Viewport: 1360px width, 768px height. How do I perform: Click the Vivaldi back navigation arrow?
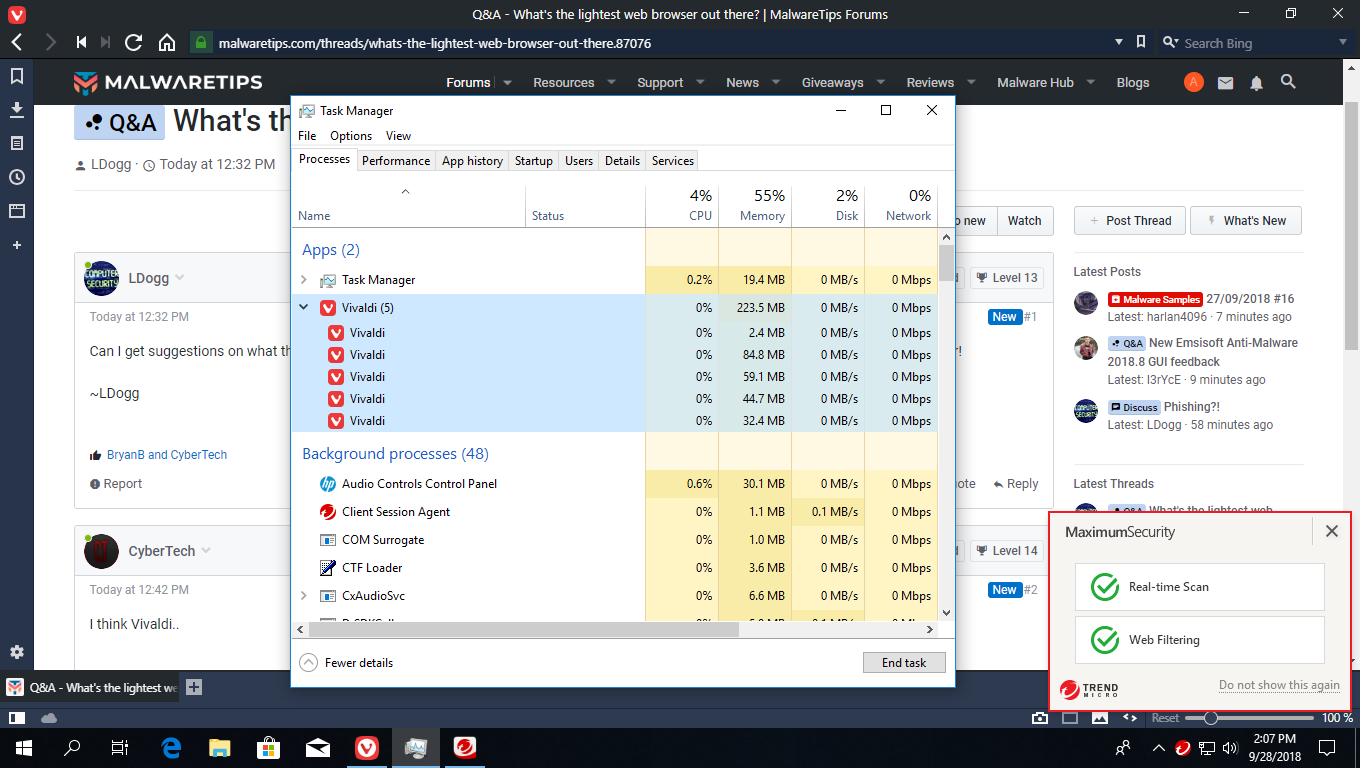pyautogui.click(x=17, y=43)
